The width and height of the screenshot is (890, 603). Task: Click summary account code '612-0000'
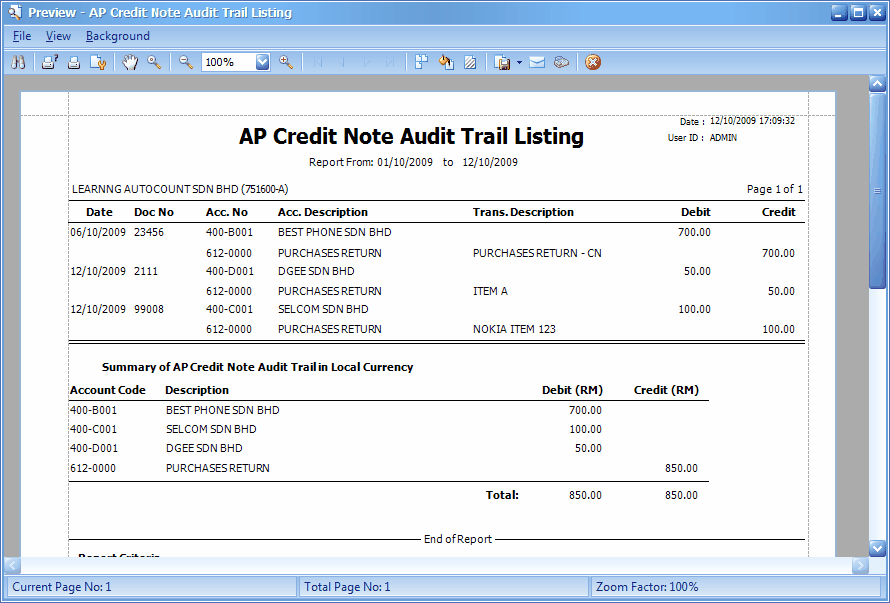tap(93, 468)
